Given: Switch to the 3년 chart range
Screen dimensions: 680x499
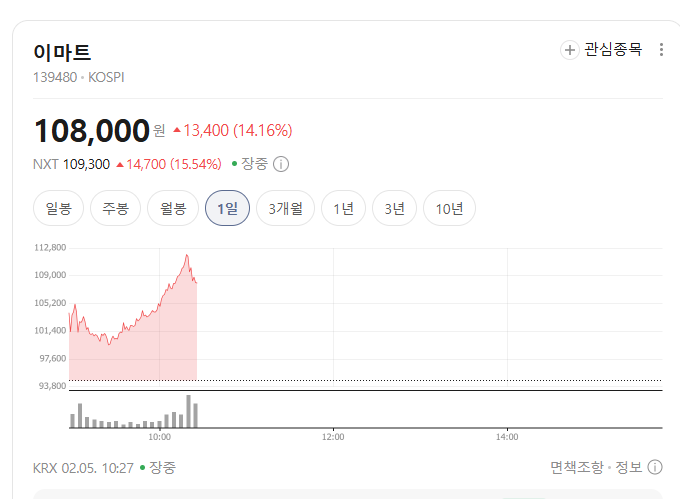Looking at the screenshot, I should tap(394, 209).
